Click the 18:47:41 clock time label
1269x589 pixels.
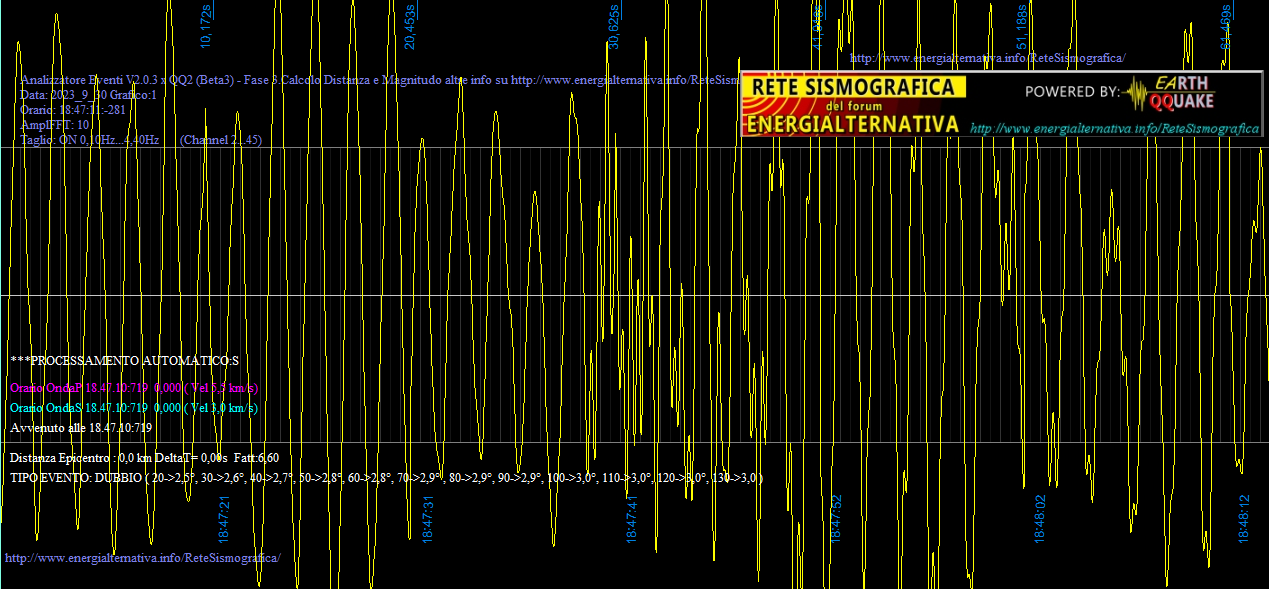pos(632,519)
